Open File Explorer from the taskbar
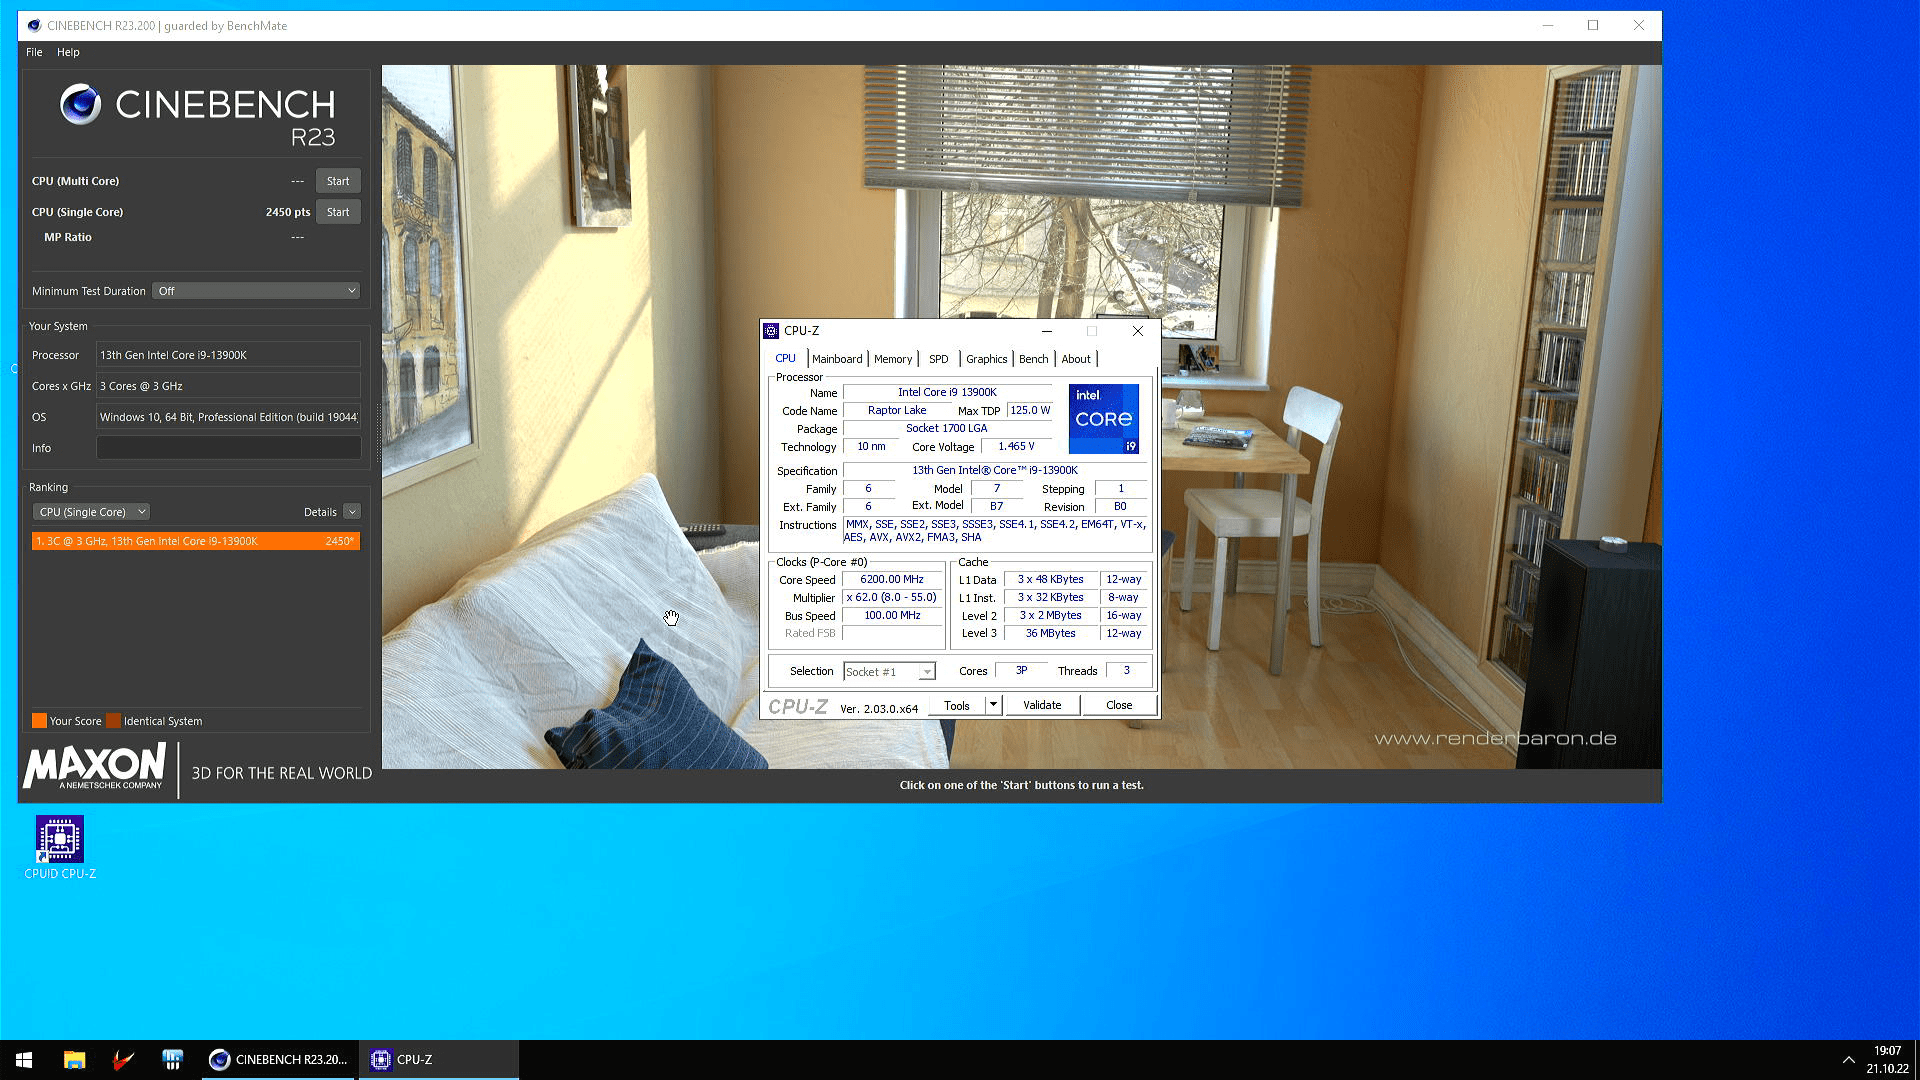Image resolution: width=1920 pixels, height=1080 pixels. [74, 1059]
